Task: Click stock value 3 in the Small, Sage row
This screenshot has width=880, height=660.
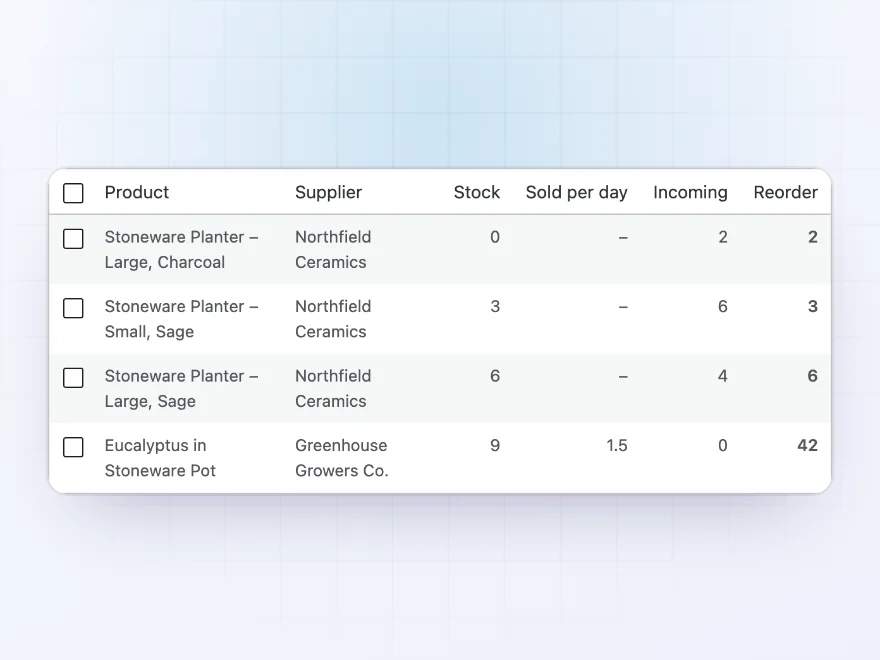Action: pos(494,306)
